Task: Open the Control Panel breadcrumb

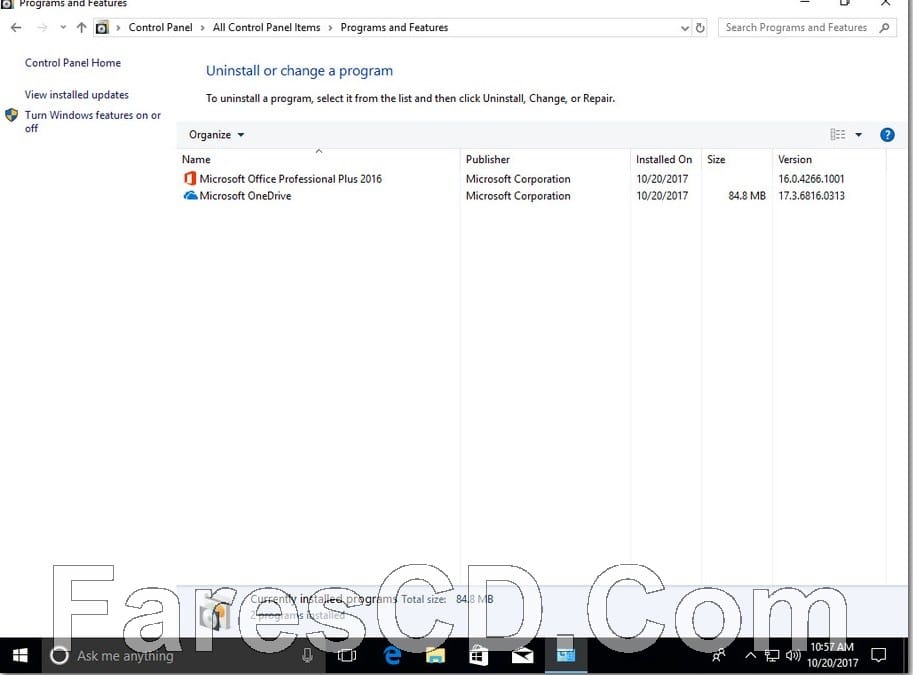Action: tap(160, 27)
